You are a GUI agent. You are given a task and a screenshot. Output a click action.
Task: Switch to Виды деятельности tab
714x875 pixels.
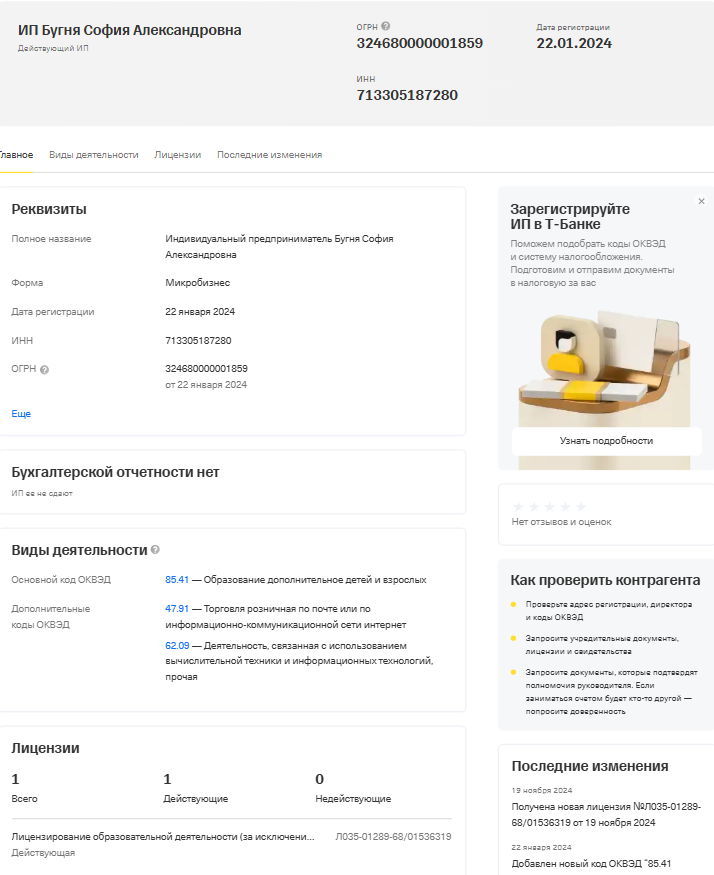(94, 155)
